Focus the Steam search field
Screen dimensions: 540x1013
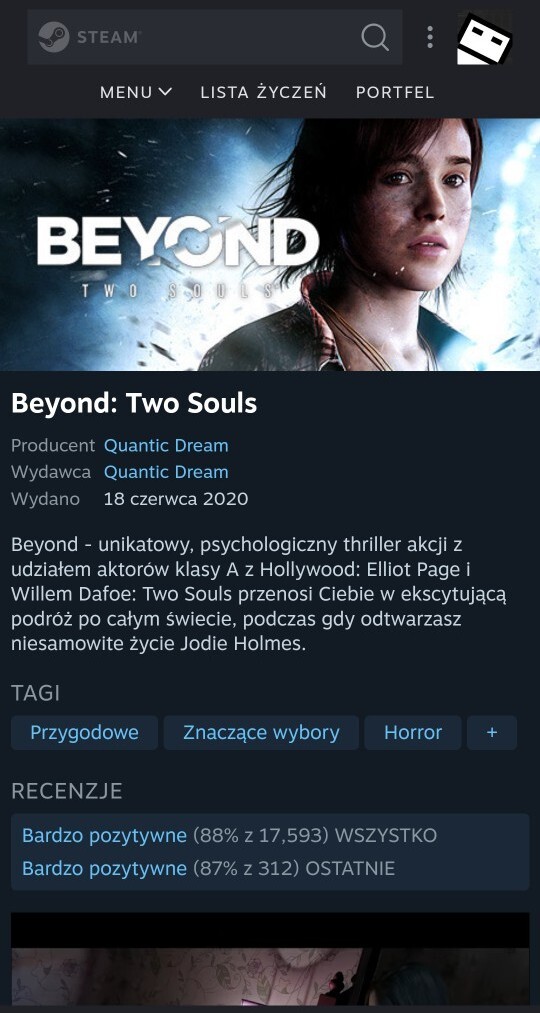pos(214,37)
